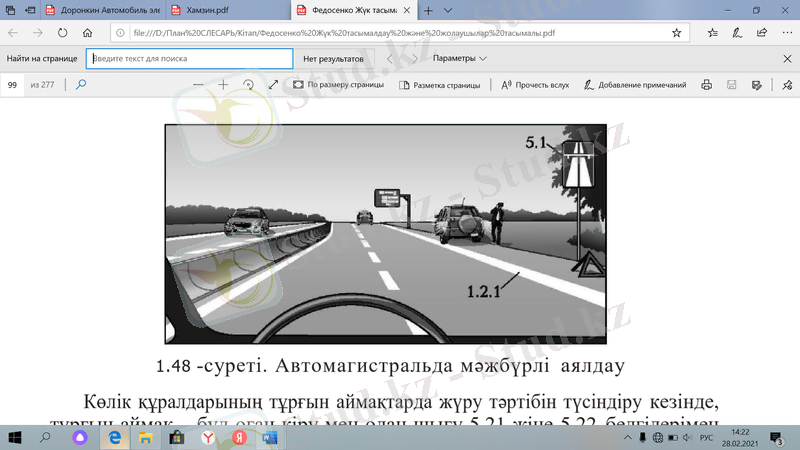Enter full screen view with expand icon
The height and width of the screenshot is (450, 800).
[x=273, y=85]
